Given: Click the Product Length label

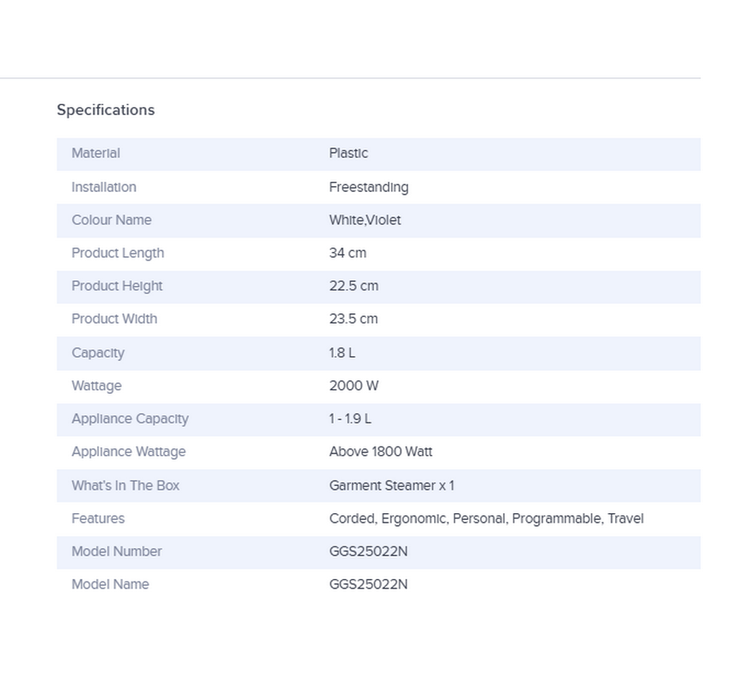Looking at the screenshot, I should (x=117, y=253).
